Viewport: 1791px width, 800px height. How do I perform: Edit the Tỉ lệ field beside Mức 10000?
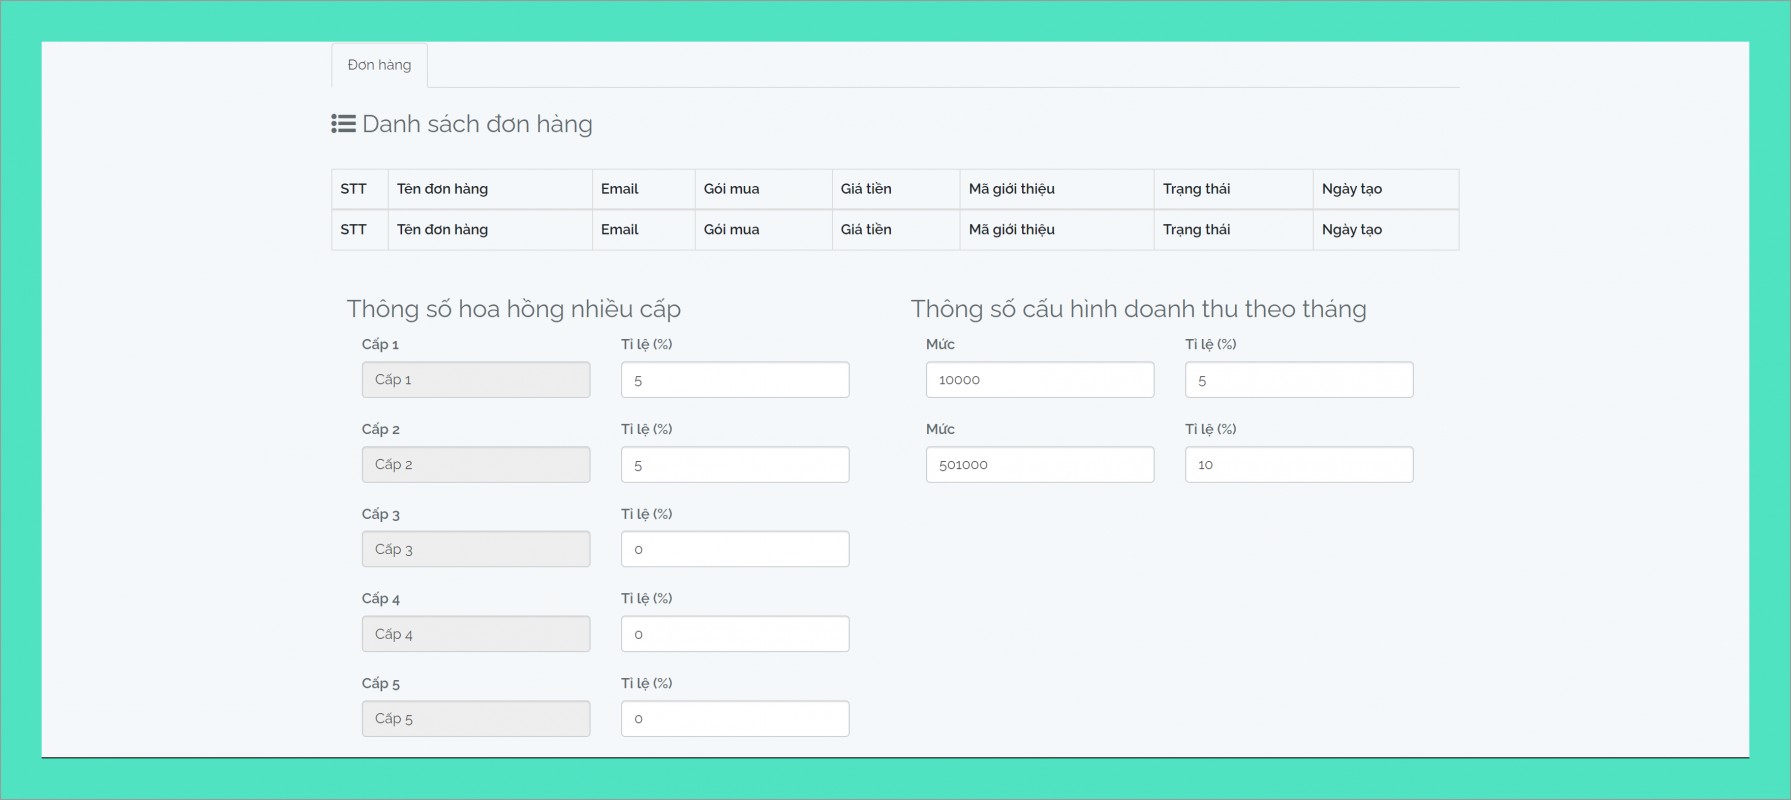(x=1298, y=380)
